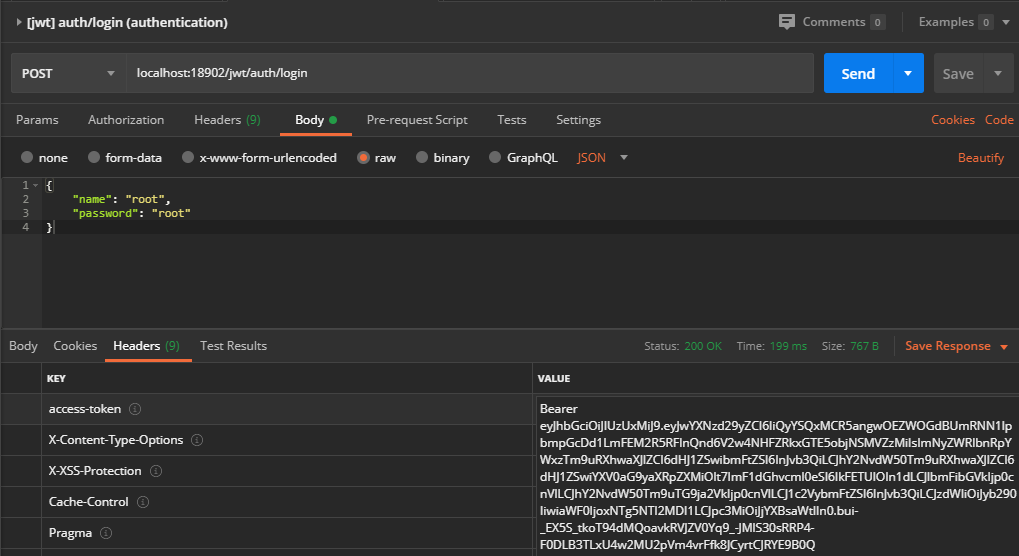Collapse JSON body at line 1 fold arrow
Image resolution: width=1019 pixels, height=556 pixels.
[x=36, y=185]
